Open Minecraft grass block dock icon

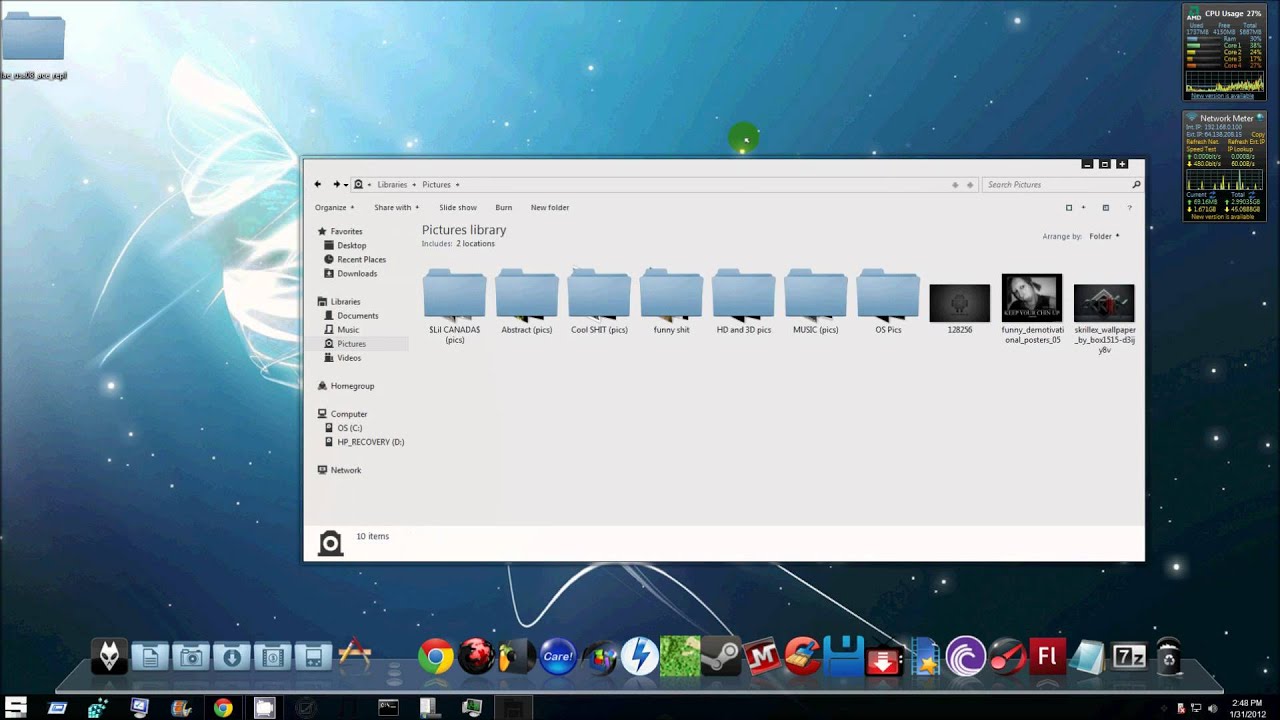(679, 657)
